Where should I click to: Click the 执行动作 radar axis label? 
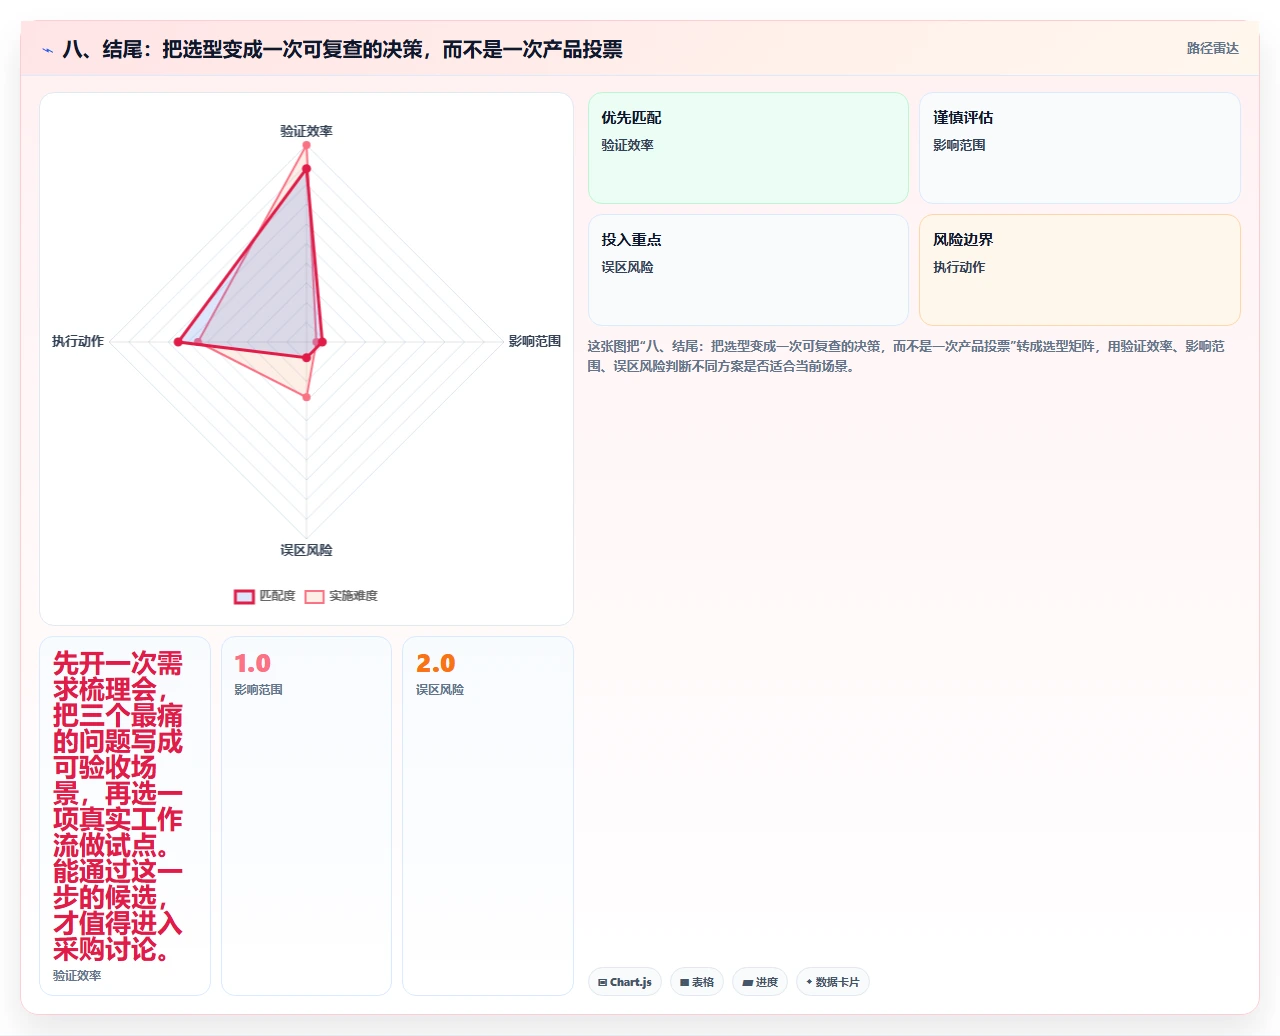pyautogui.click(x=78, y=341)
